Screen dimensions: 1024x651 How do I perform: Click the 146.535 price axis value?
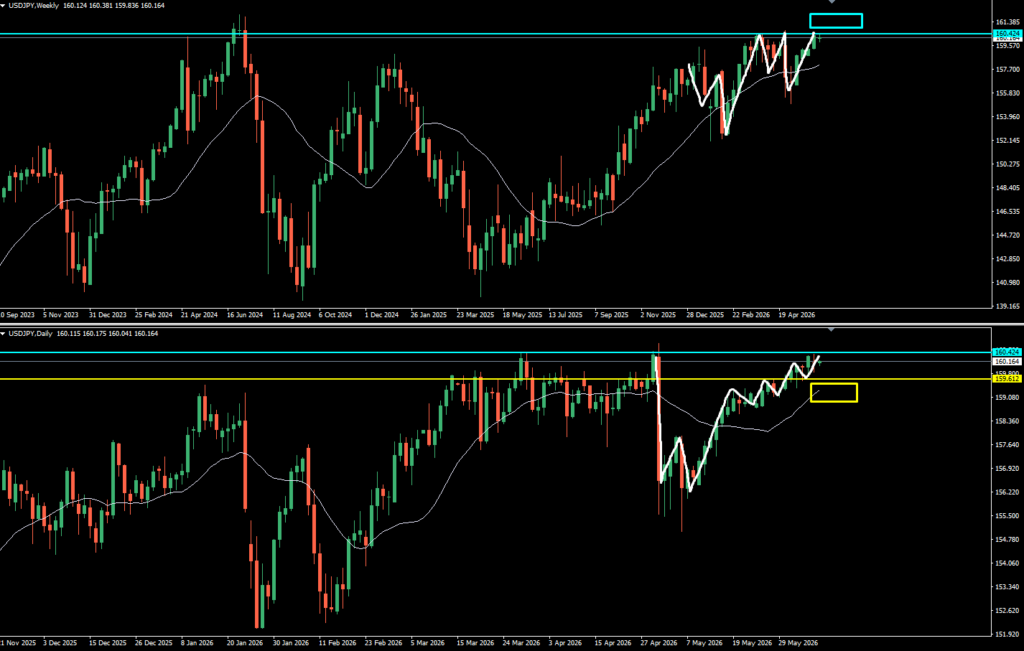point(1008,212)
